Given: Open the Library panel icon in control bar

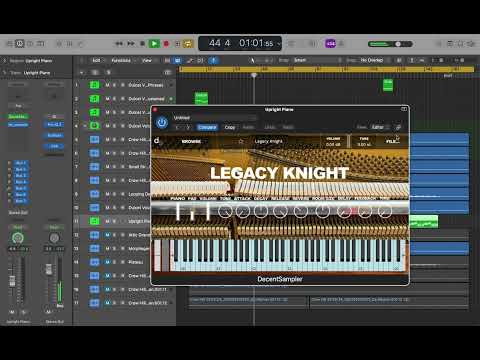Looking at the screenshot, I should click(10, 44).
